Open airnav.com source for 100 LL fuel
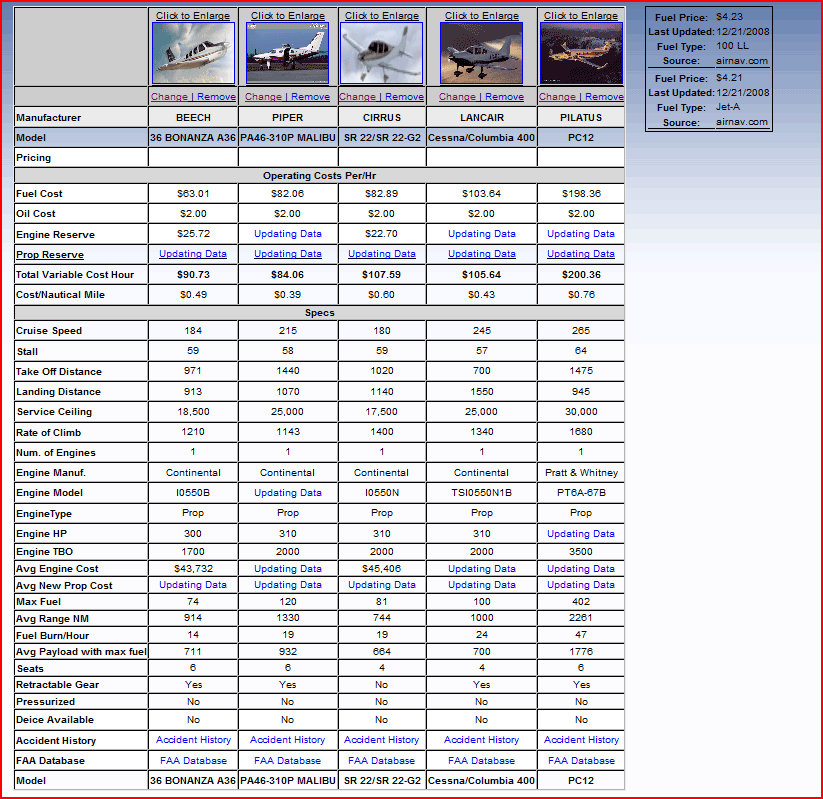The image size is (823, 799). pos(742,61)
